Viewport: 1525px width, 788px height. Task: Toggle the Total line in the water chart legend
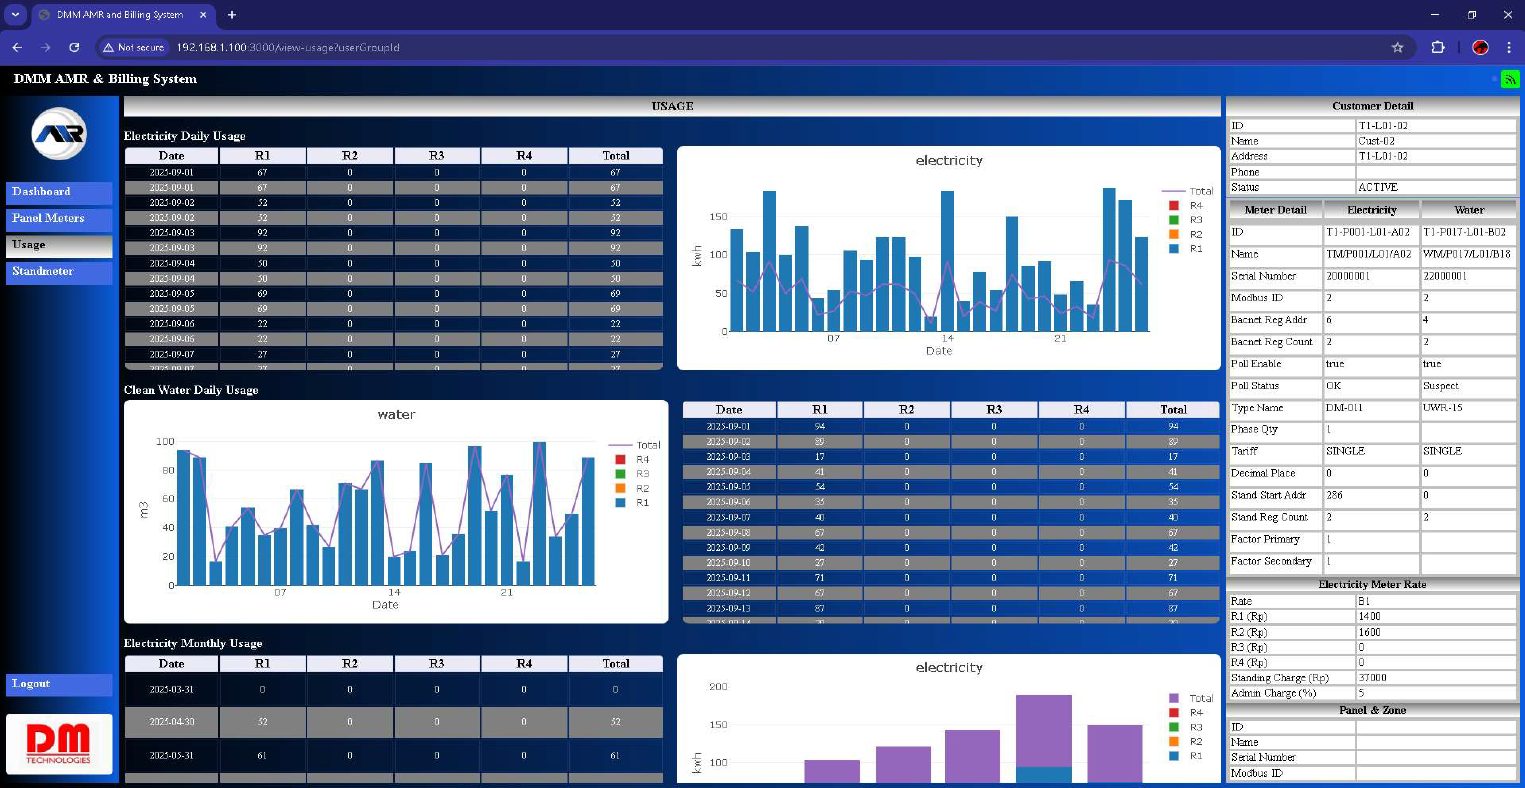tap(635, 445)
